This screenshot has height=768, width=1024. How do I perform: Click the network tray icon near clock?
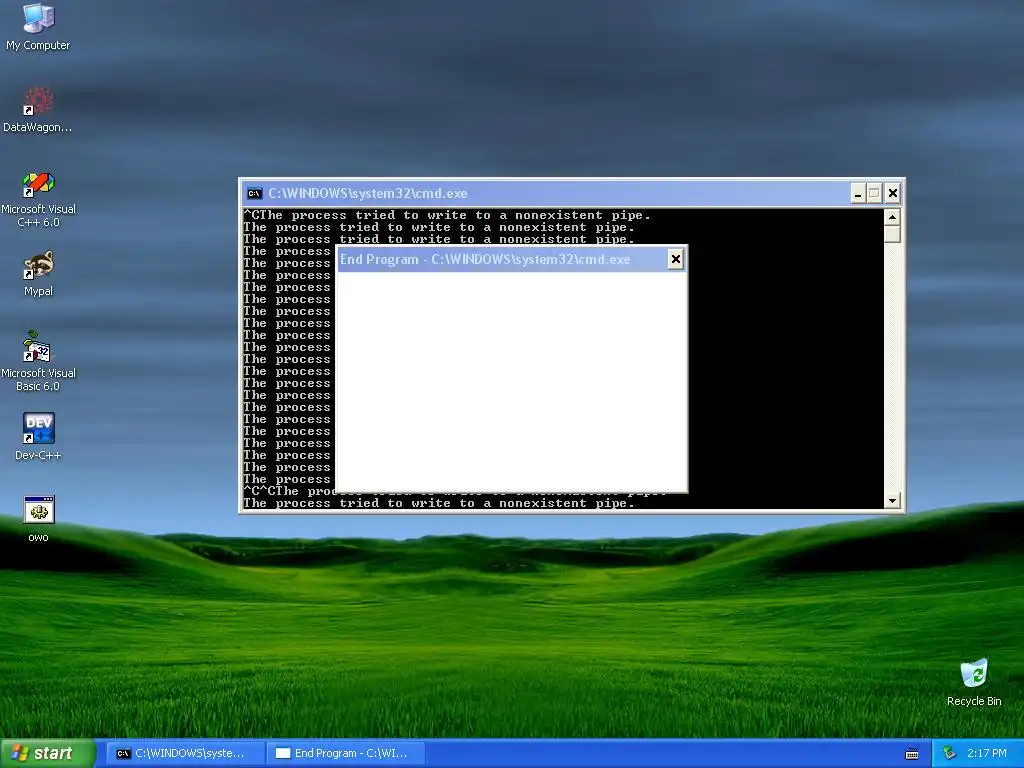click(949, 753)
